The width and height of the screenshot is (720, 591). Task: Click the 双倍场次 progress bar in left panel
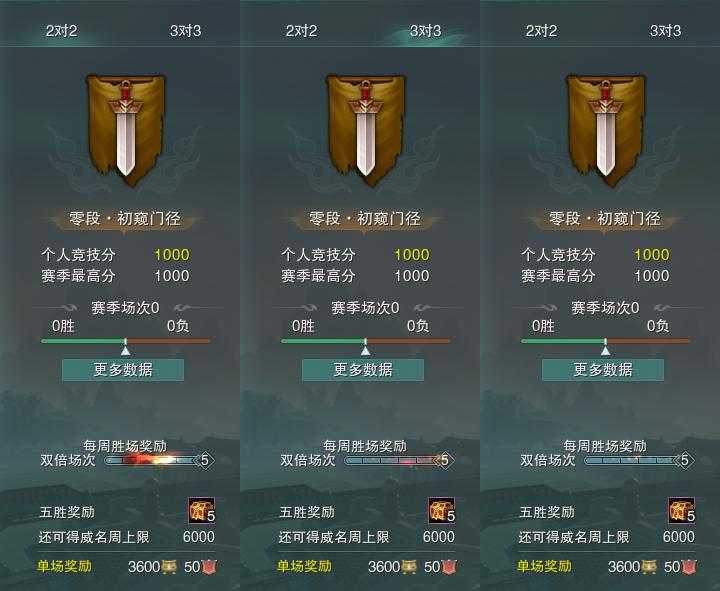pos(159,460)
